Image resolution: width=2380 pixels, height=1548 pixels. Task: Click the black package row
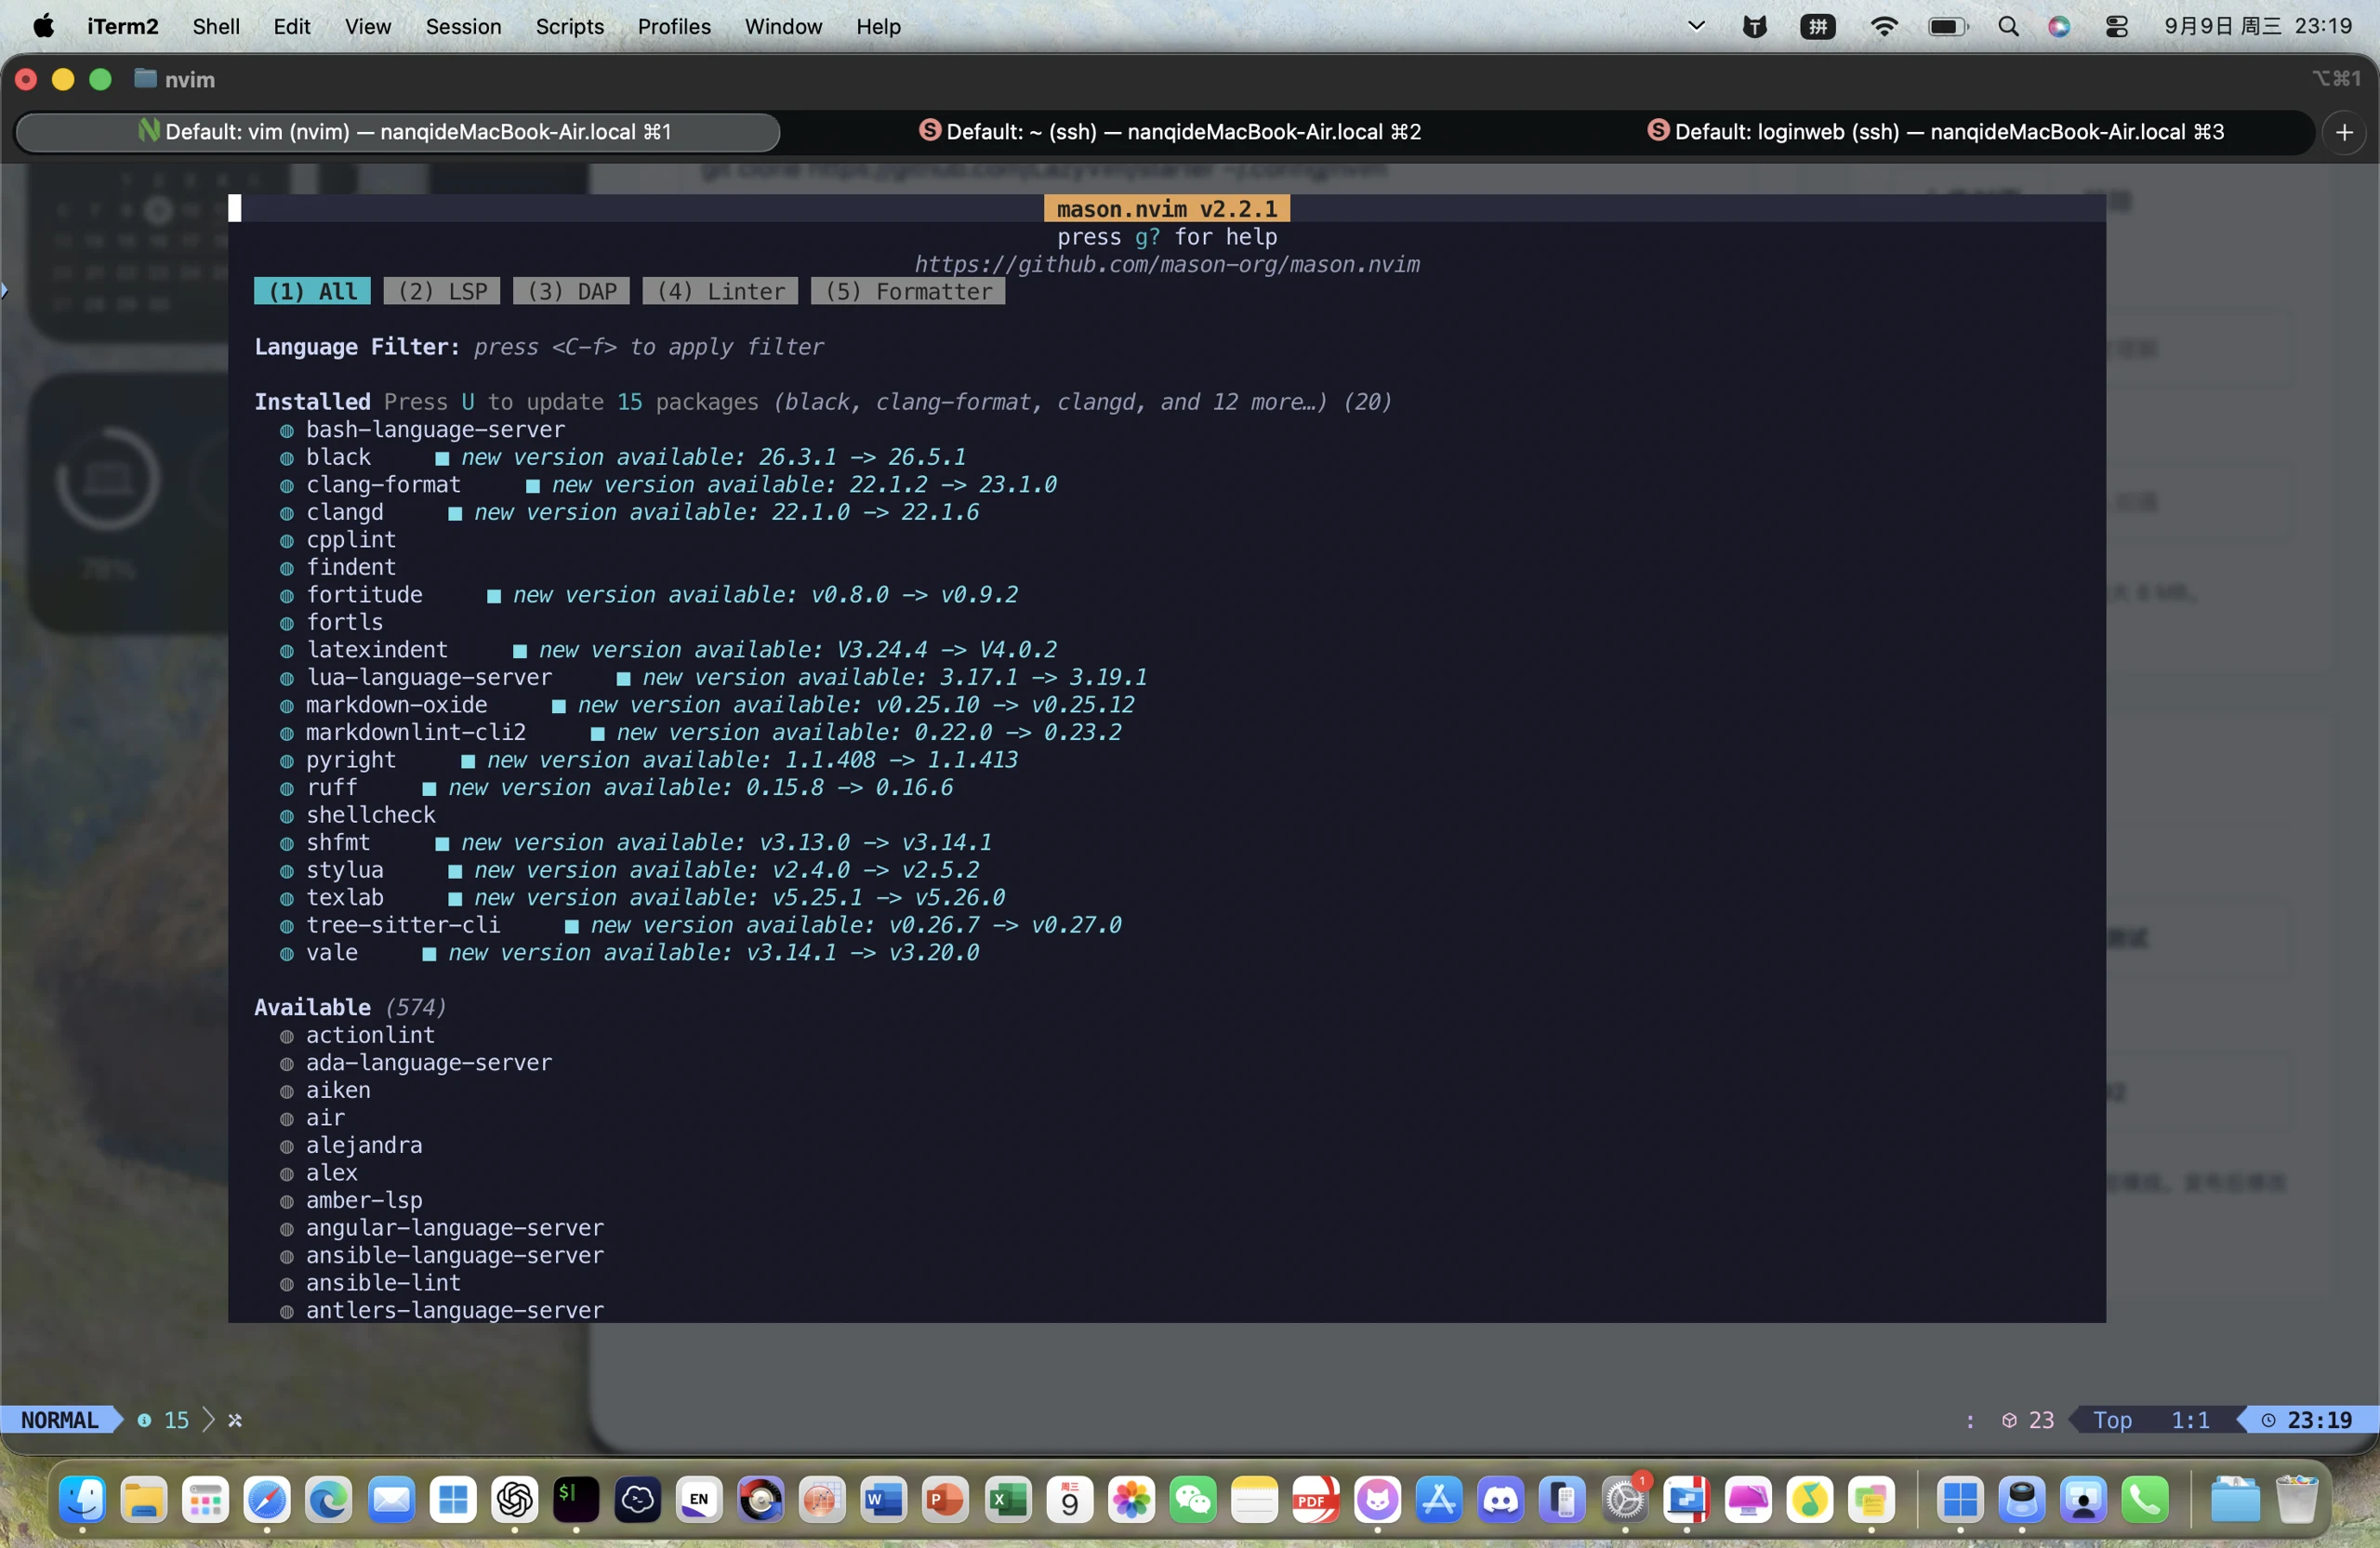623,457
